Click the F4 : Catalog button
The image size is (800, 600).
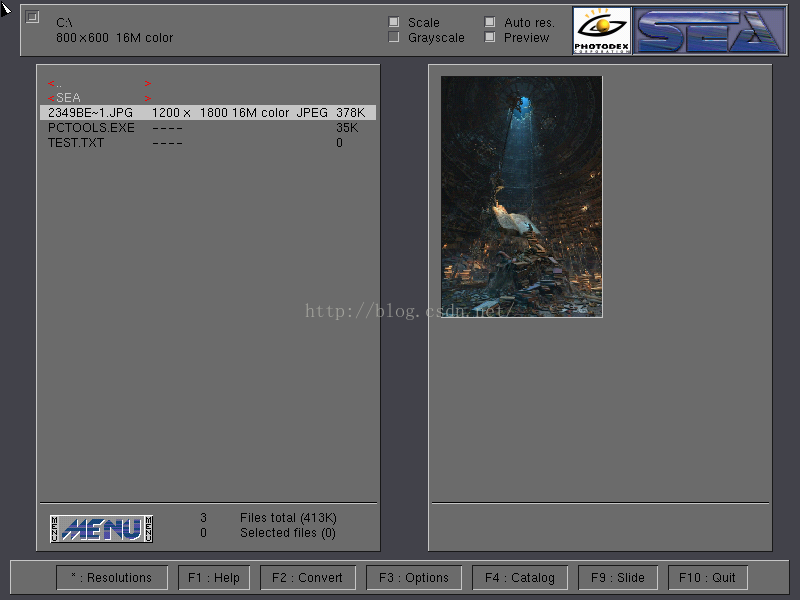pyautogui.click(x=520, y=578)
